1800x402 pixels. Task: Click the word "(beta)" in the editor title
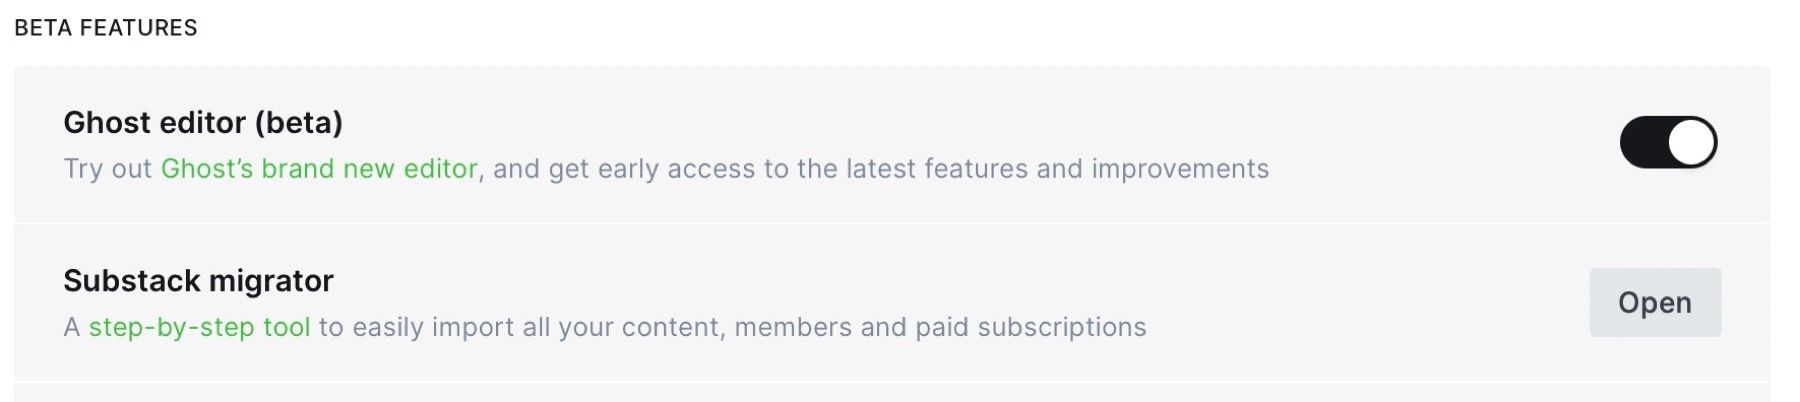tap(298, 123)
